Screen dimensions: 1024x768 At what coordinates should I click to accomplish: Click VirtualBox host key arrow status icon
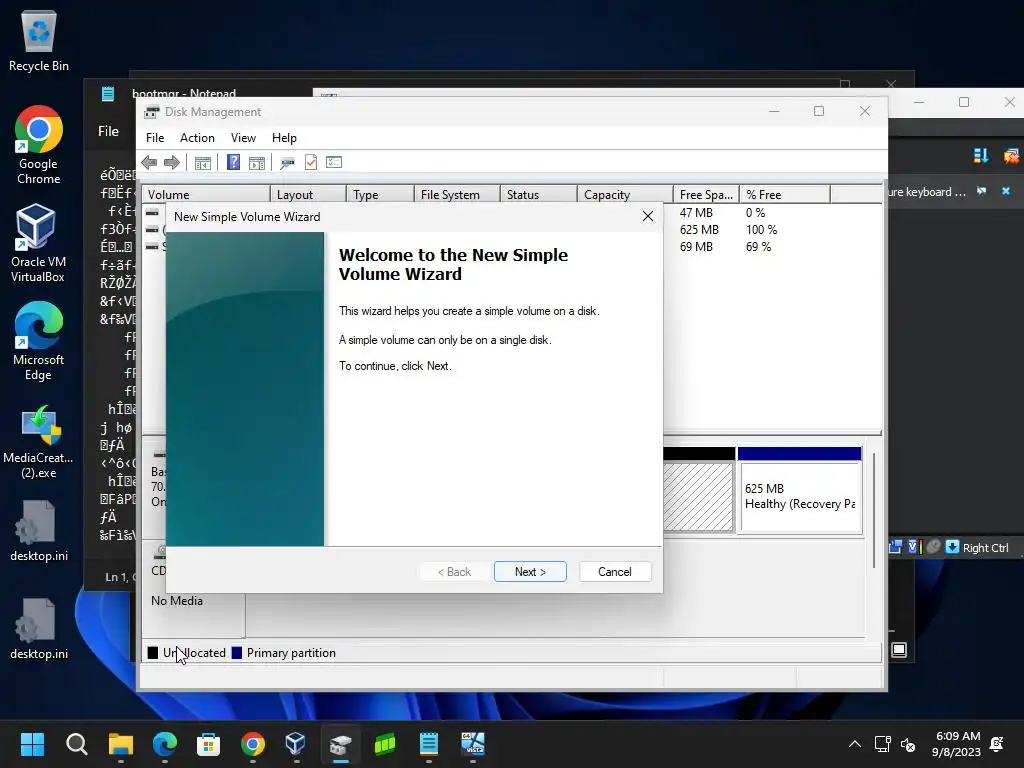click(x=952, y=547)
